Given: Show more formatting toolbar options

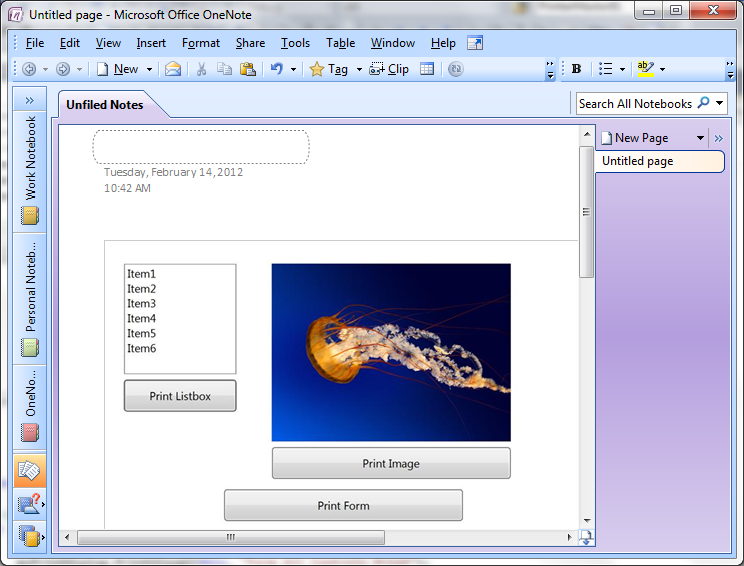Looking at the screenshot, I should click(x=730, y=69).
